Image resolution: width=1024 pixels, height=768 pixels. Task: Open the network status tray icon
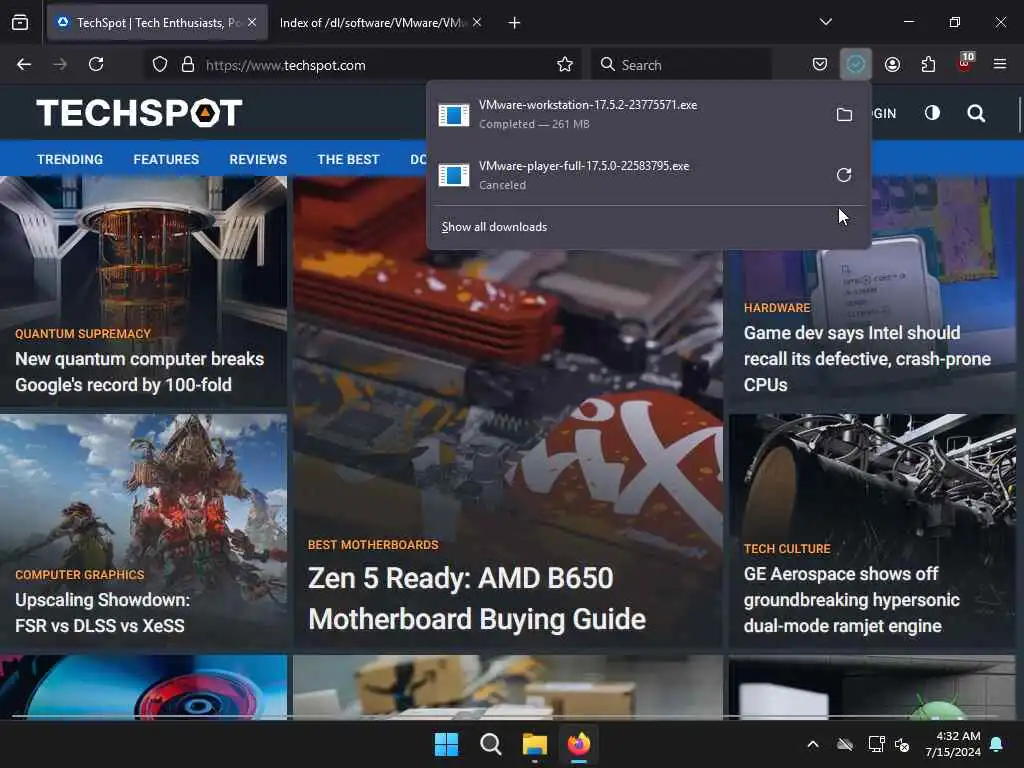tap(876, 744)
